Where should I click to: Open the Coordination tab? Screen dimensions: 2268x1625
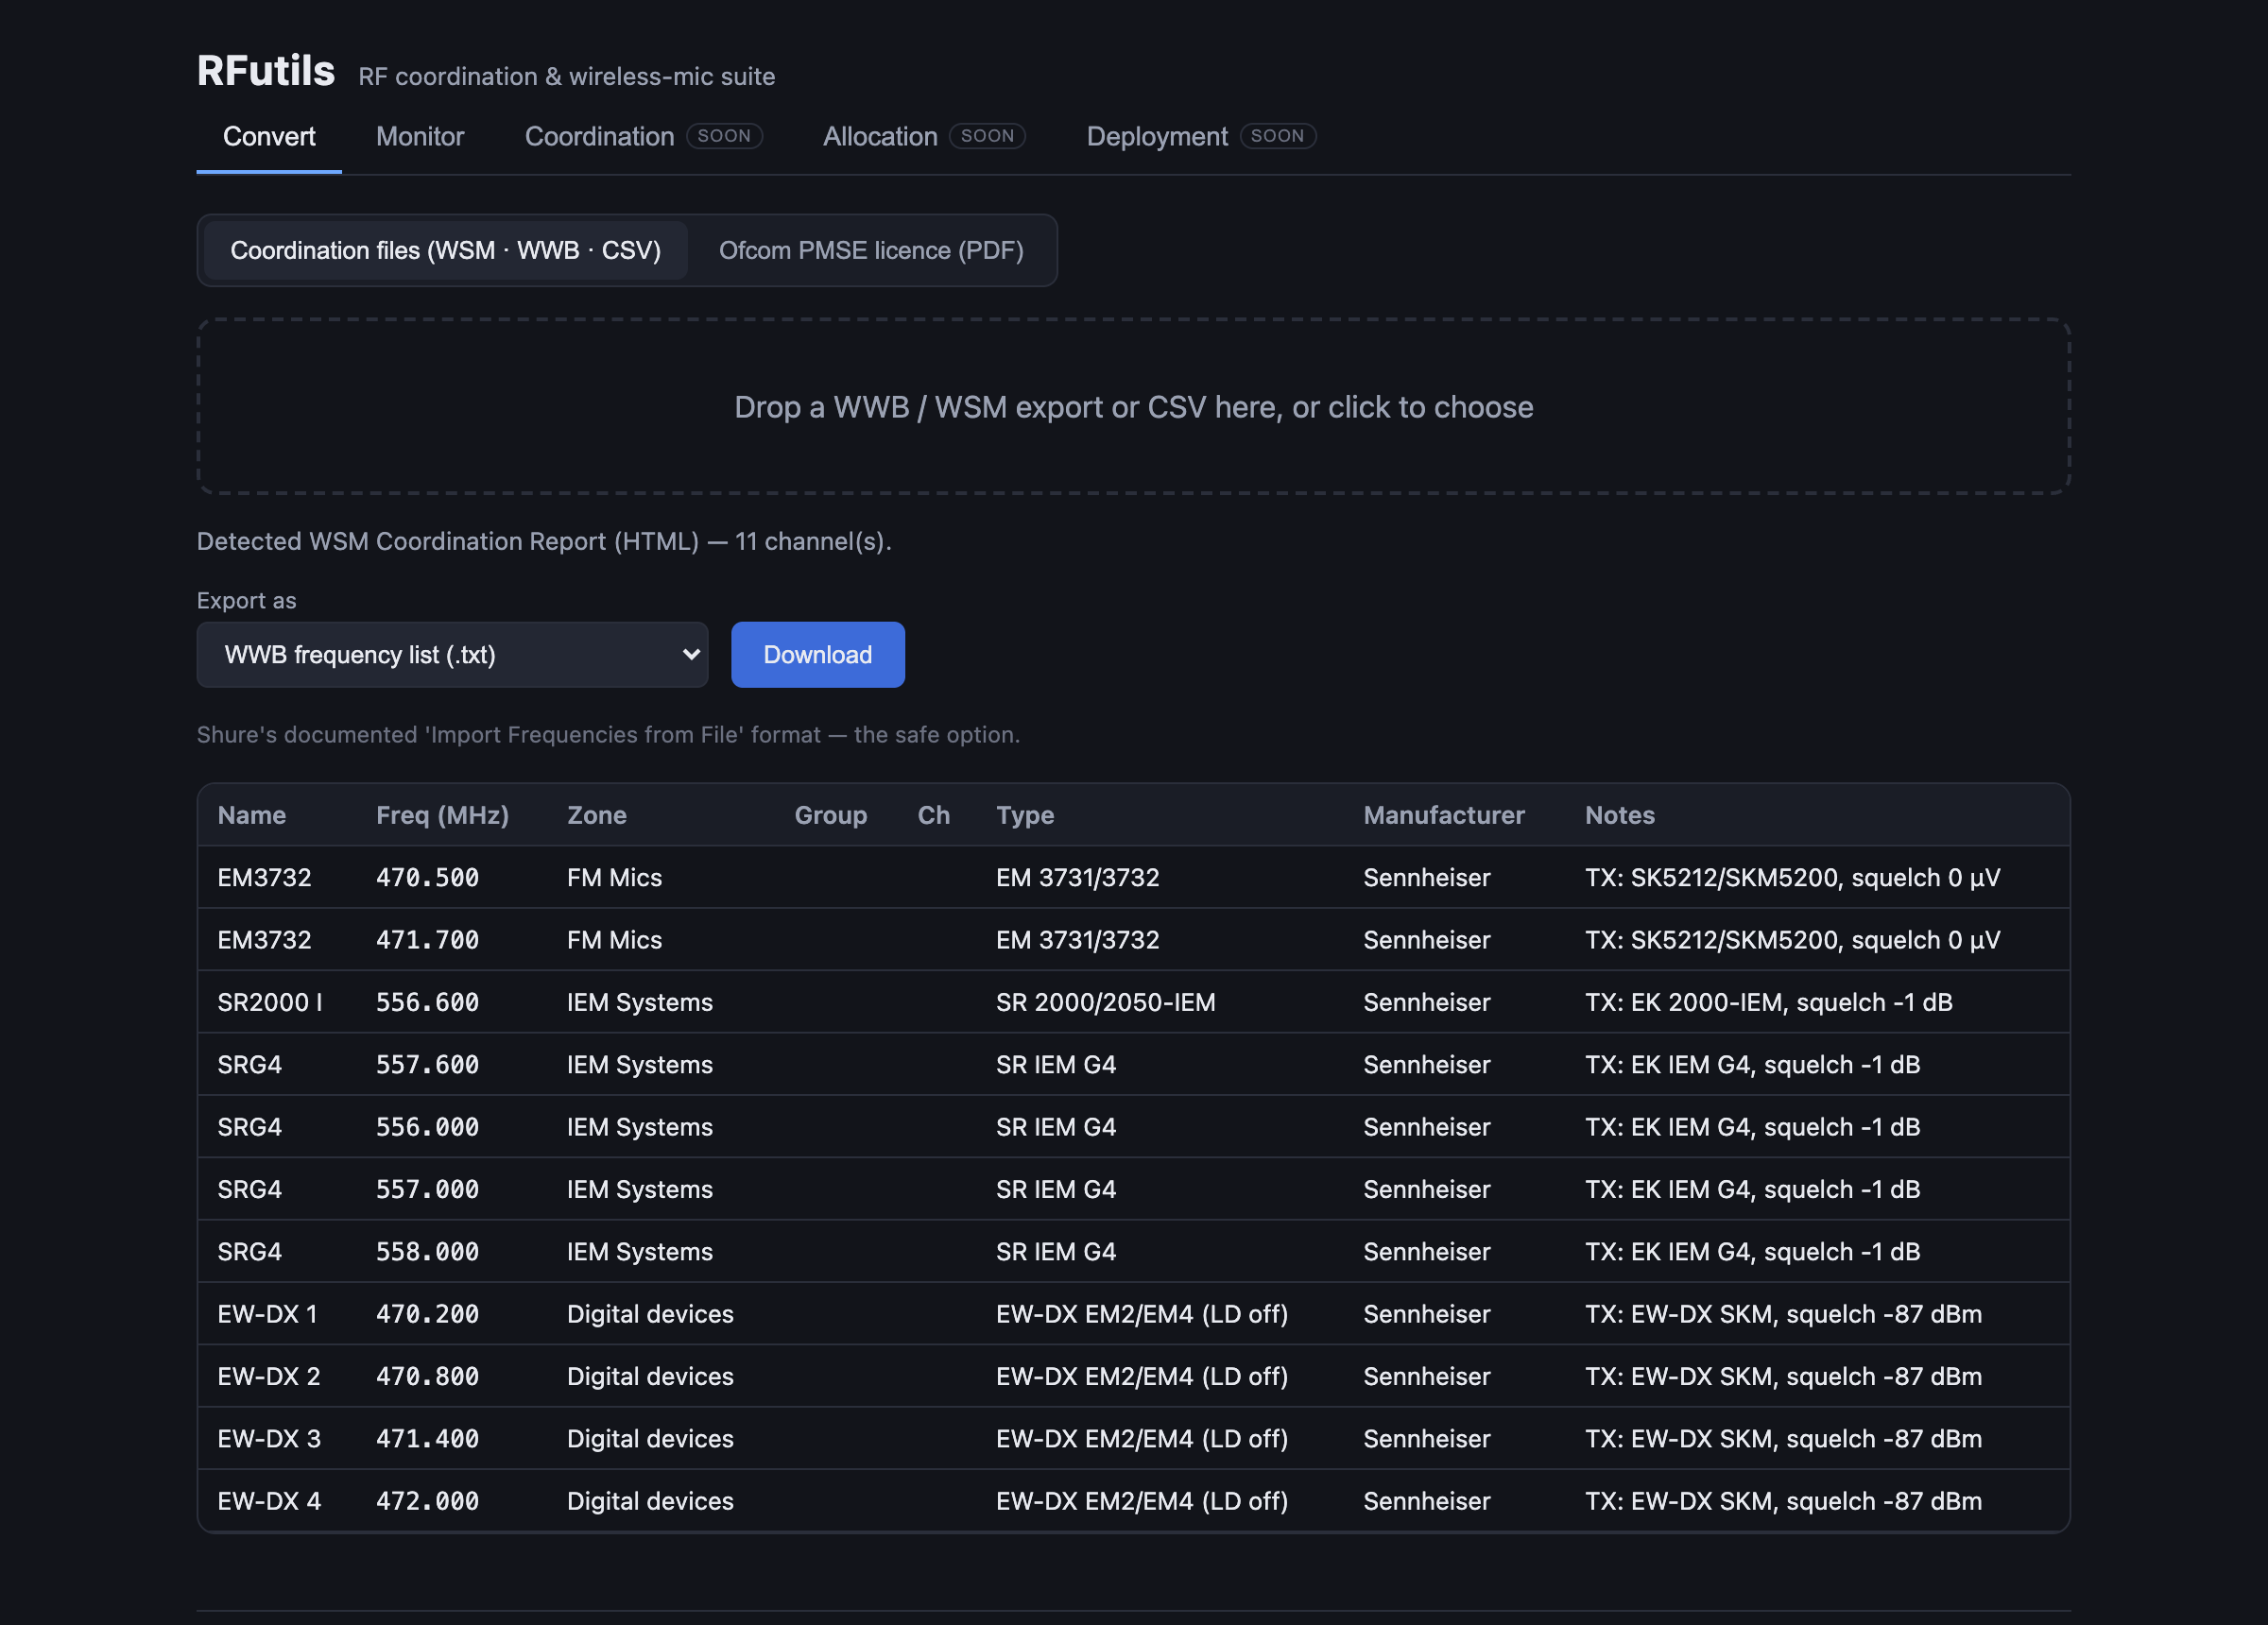[643, 136]
